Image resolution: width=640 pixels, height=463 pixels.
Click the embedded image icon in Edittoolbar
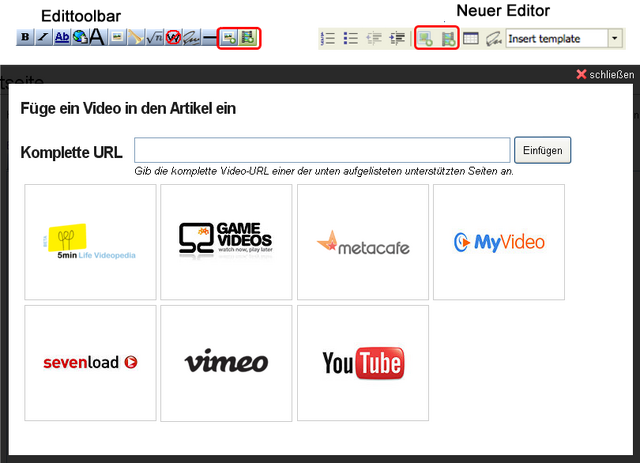tap(117, 37)
